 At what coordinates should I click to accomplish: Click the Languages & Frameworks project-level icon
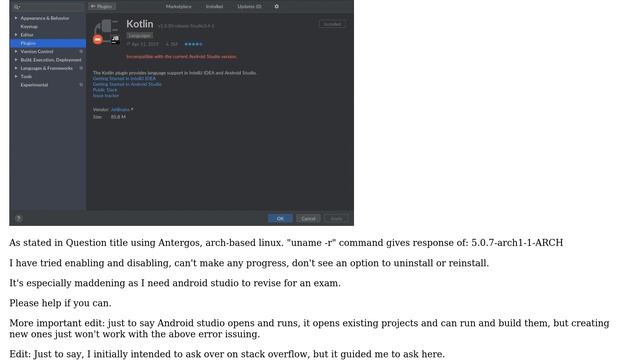click(81, 68)
